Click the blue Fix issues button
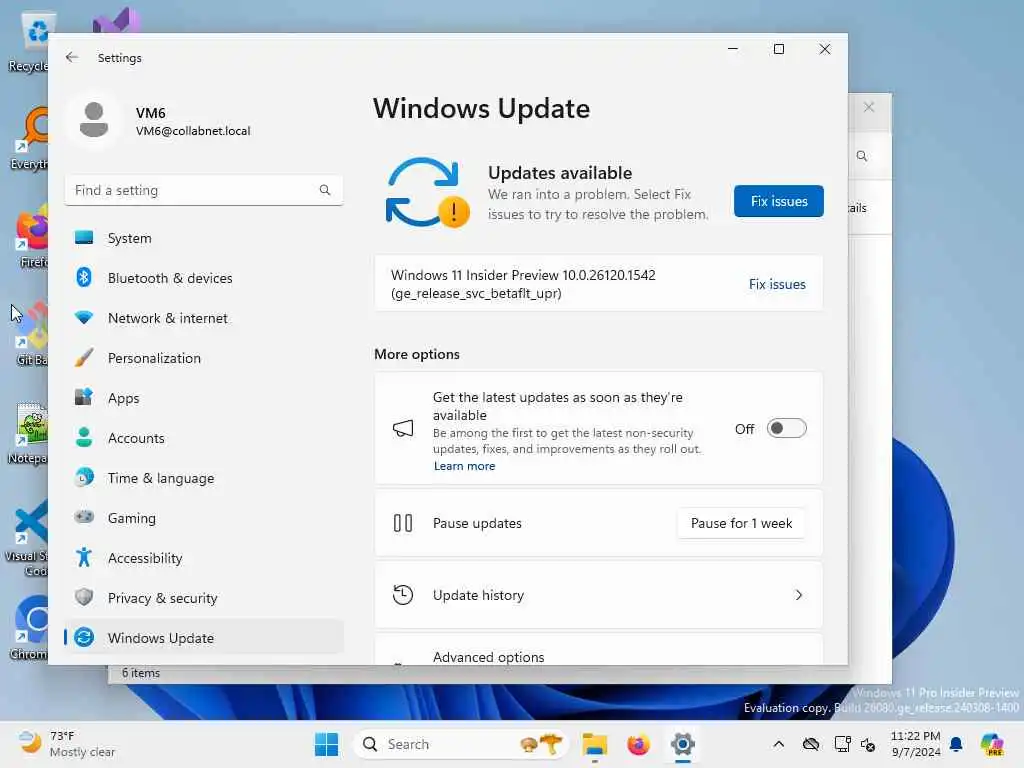This screenshot has width=1024, height=768. click(x=778, y=201)
